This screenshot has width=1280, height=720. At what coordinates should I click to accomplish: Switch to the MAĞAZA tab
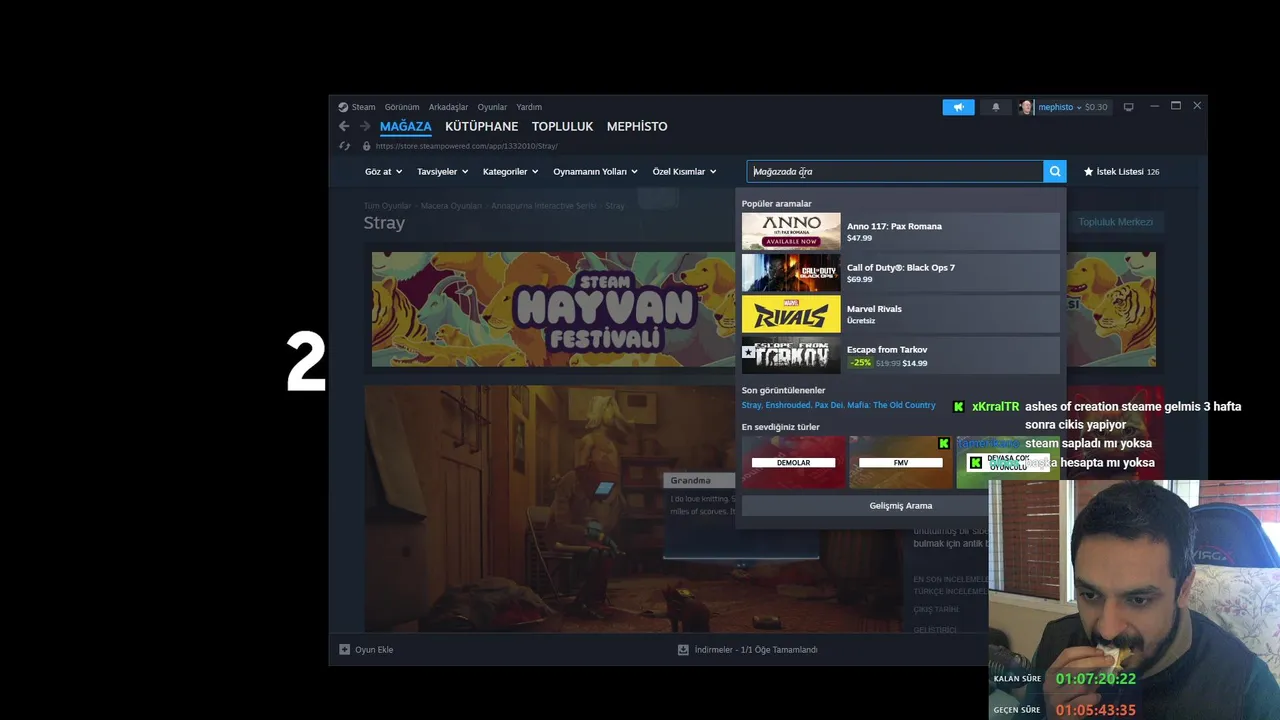pyautogui.click(x=405, y=126)
